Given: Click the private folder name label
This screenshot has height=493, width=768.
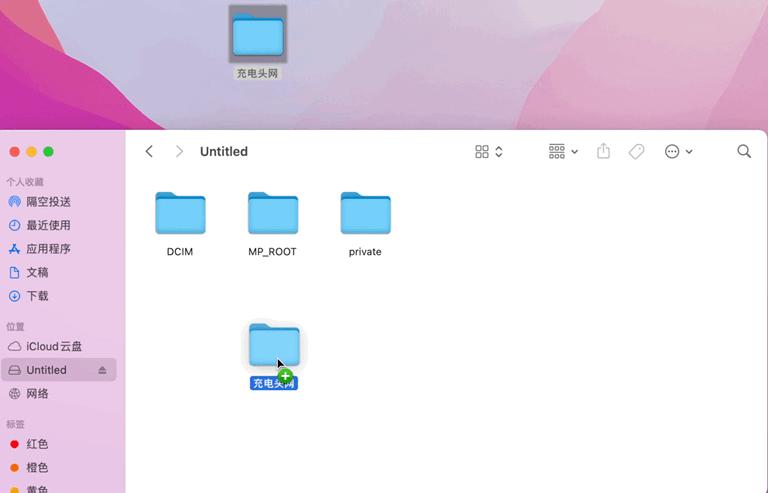Looking at the screenshot, I should (x=365, y=252).
